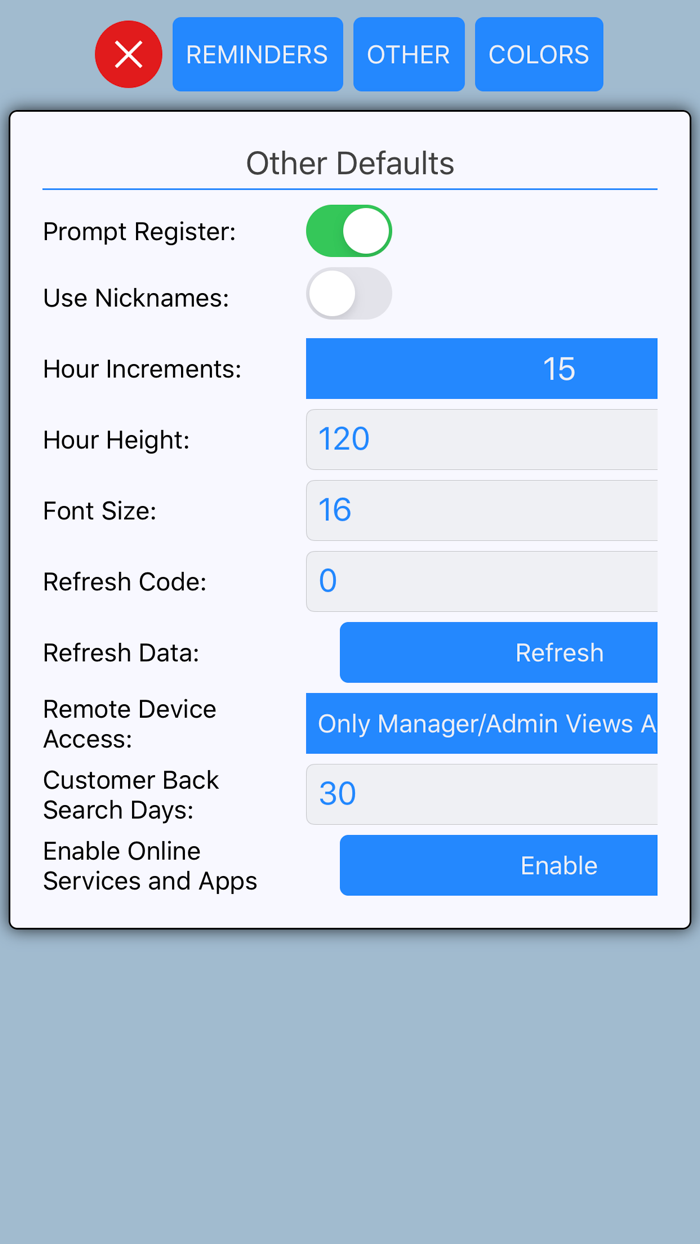700x1244 pixels.
Task: Enable the Use Nicknames toggle
Action: pyautogui.click(x=349, y=294)
